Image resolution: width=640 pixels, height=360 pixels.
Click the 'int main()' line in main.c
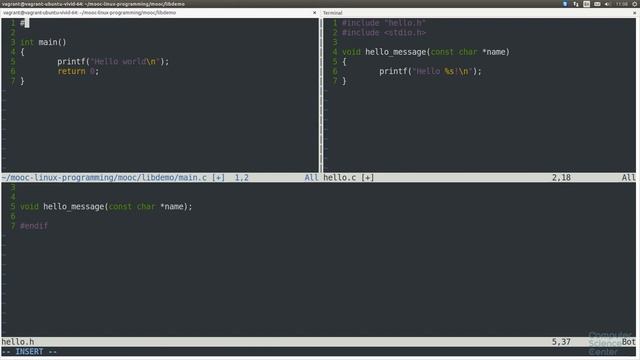(43, 42)
